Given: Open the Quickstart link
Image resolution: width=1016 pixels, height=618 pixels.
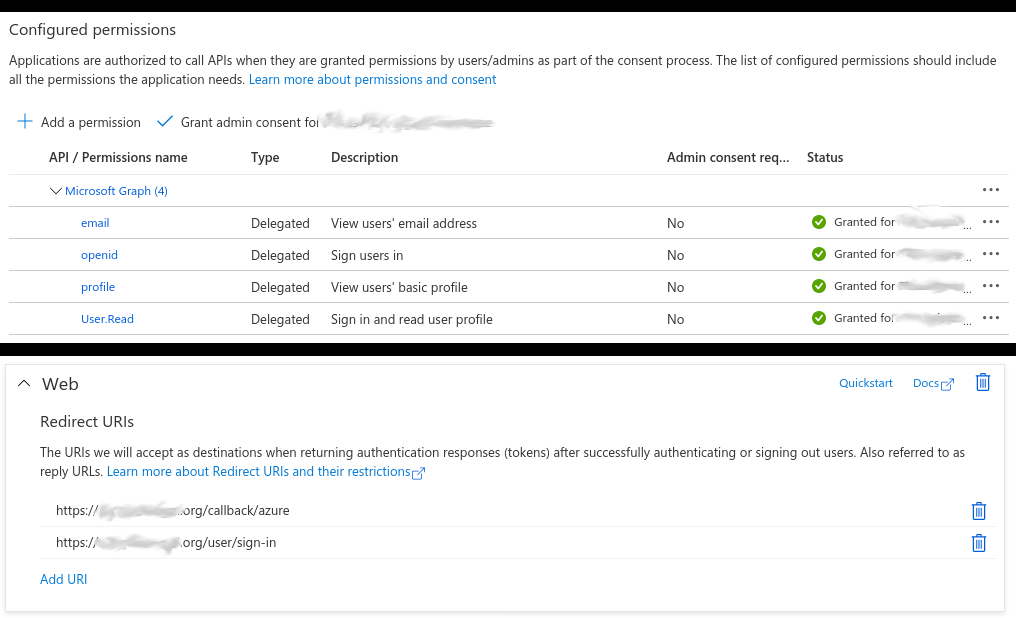Looking at the screenshot, I should (x=866, y=383).
